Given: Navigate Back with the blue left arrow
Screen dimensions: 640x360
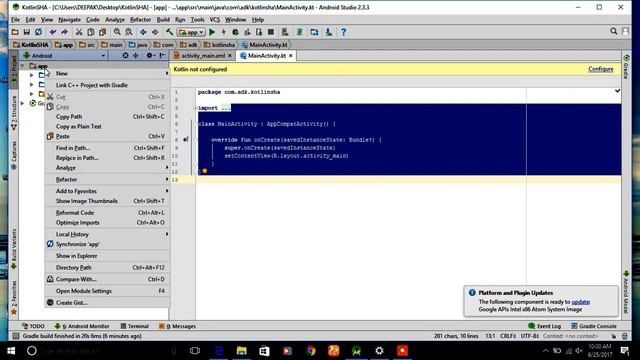Looking at the screenshot, I should click(143, 32).
